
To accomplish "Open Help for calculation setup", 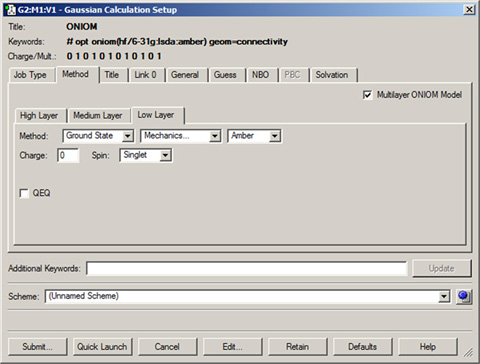I will coord(427,347).
